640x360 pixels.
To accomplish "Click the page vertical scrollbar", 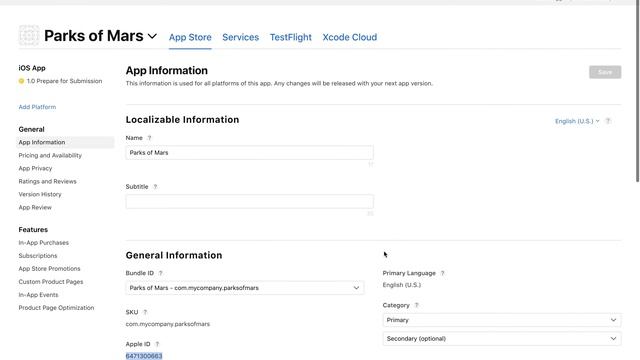I will click(x=638, y=91).
